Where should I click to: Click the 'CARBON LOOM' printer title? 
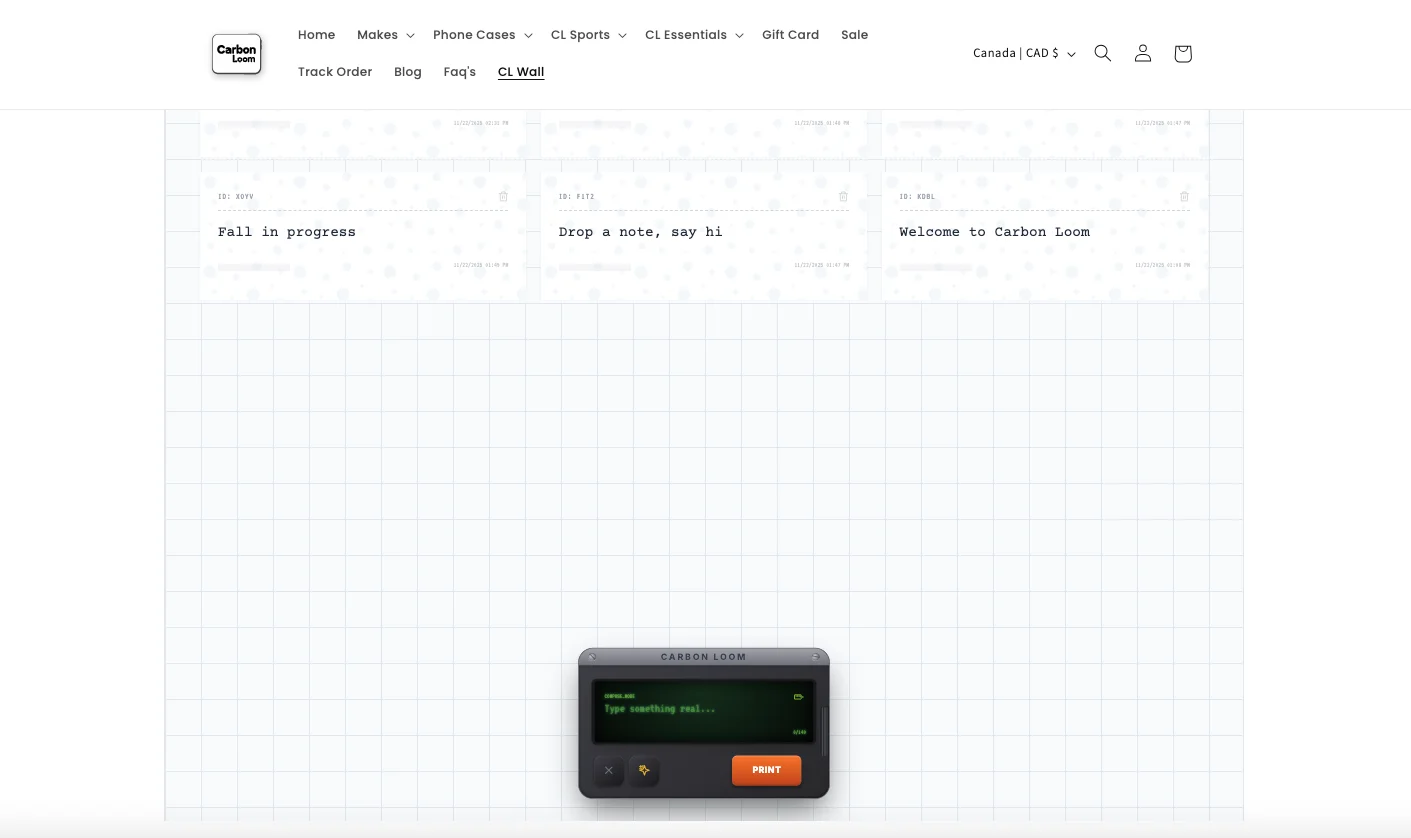tap(703, 657)
